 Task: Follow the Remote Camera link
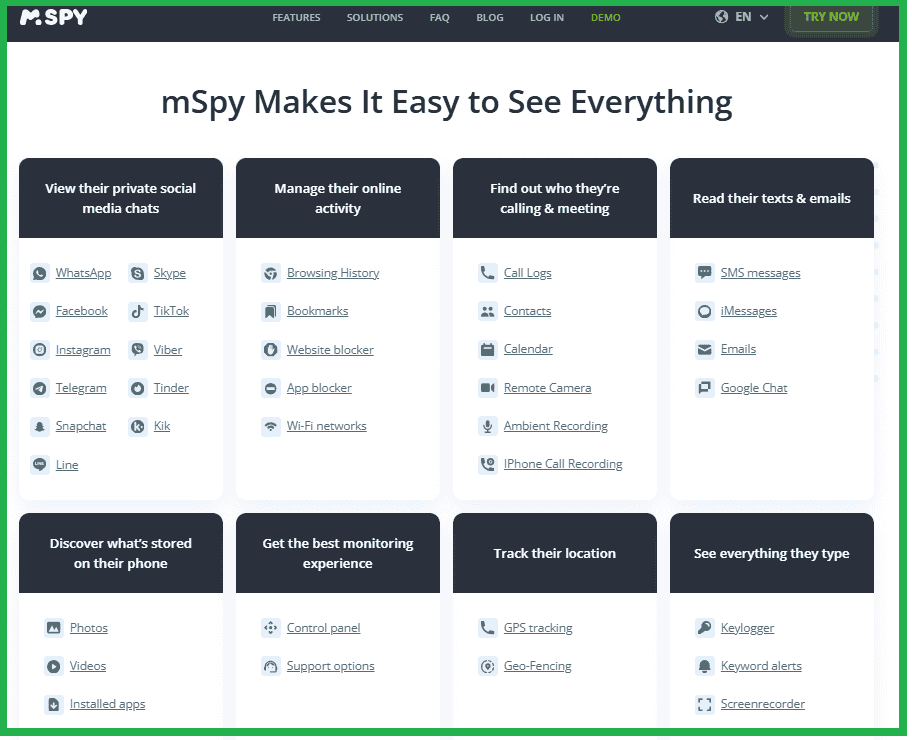[547, 388]
